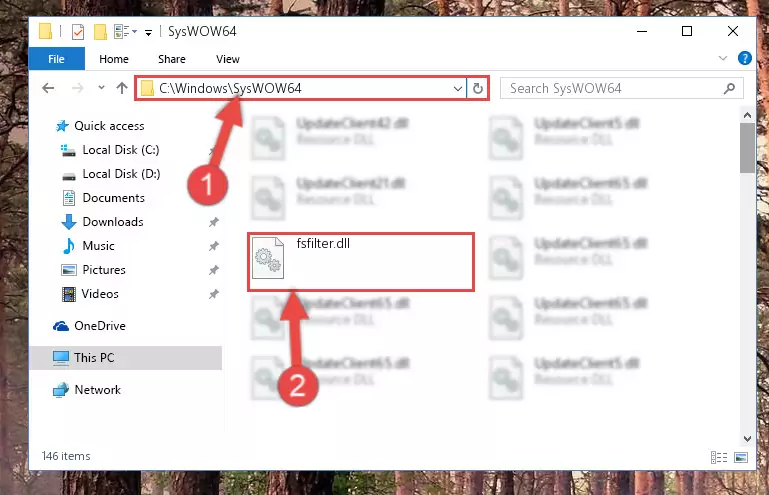Close the SysWOW64 Explorer window
This screenshot has height=495, width=769.
(733, 31)
